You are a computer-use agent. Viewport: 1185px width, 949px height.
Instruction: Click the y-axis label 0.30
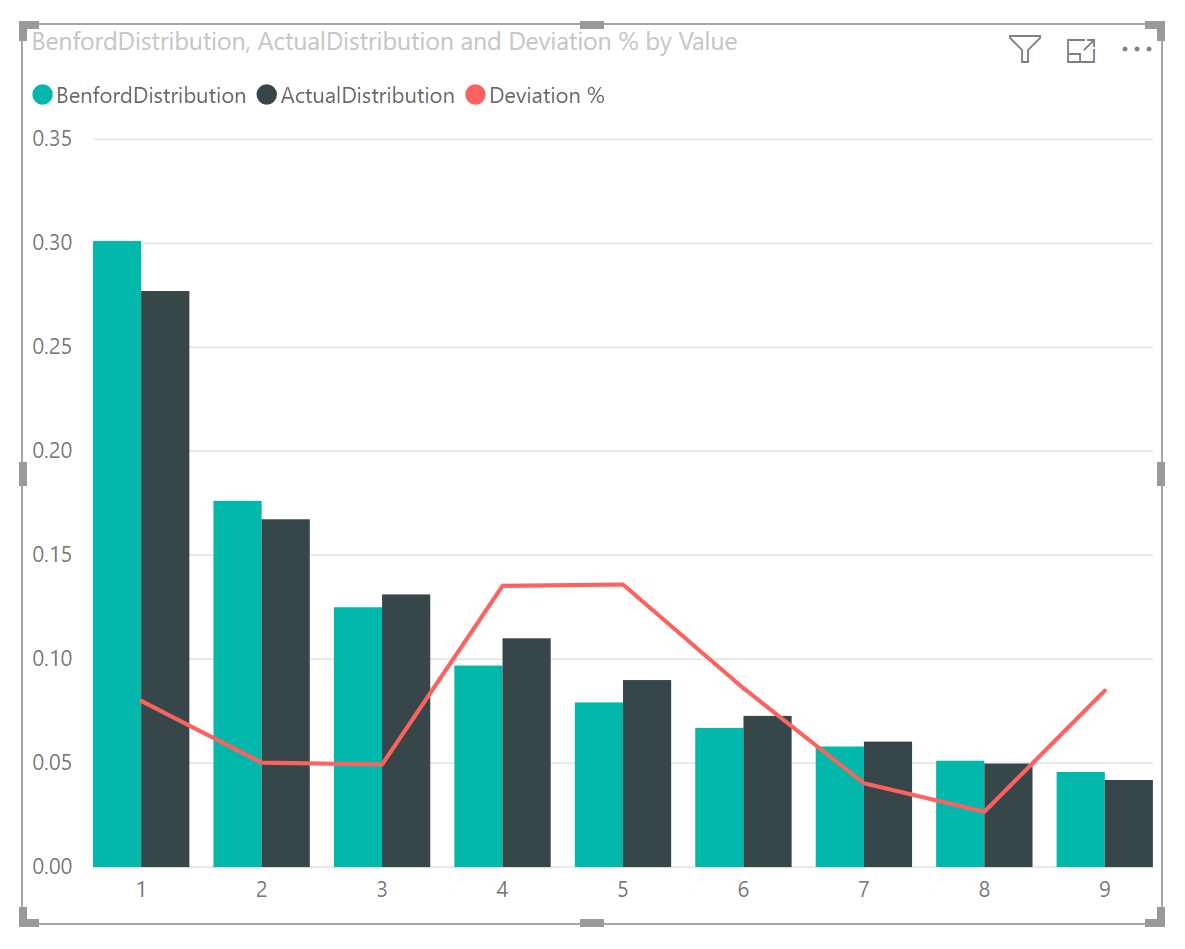pos(52,243)
